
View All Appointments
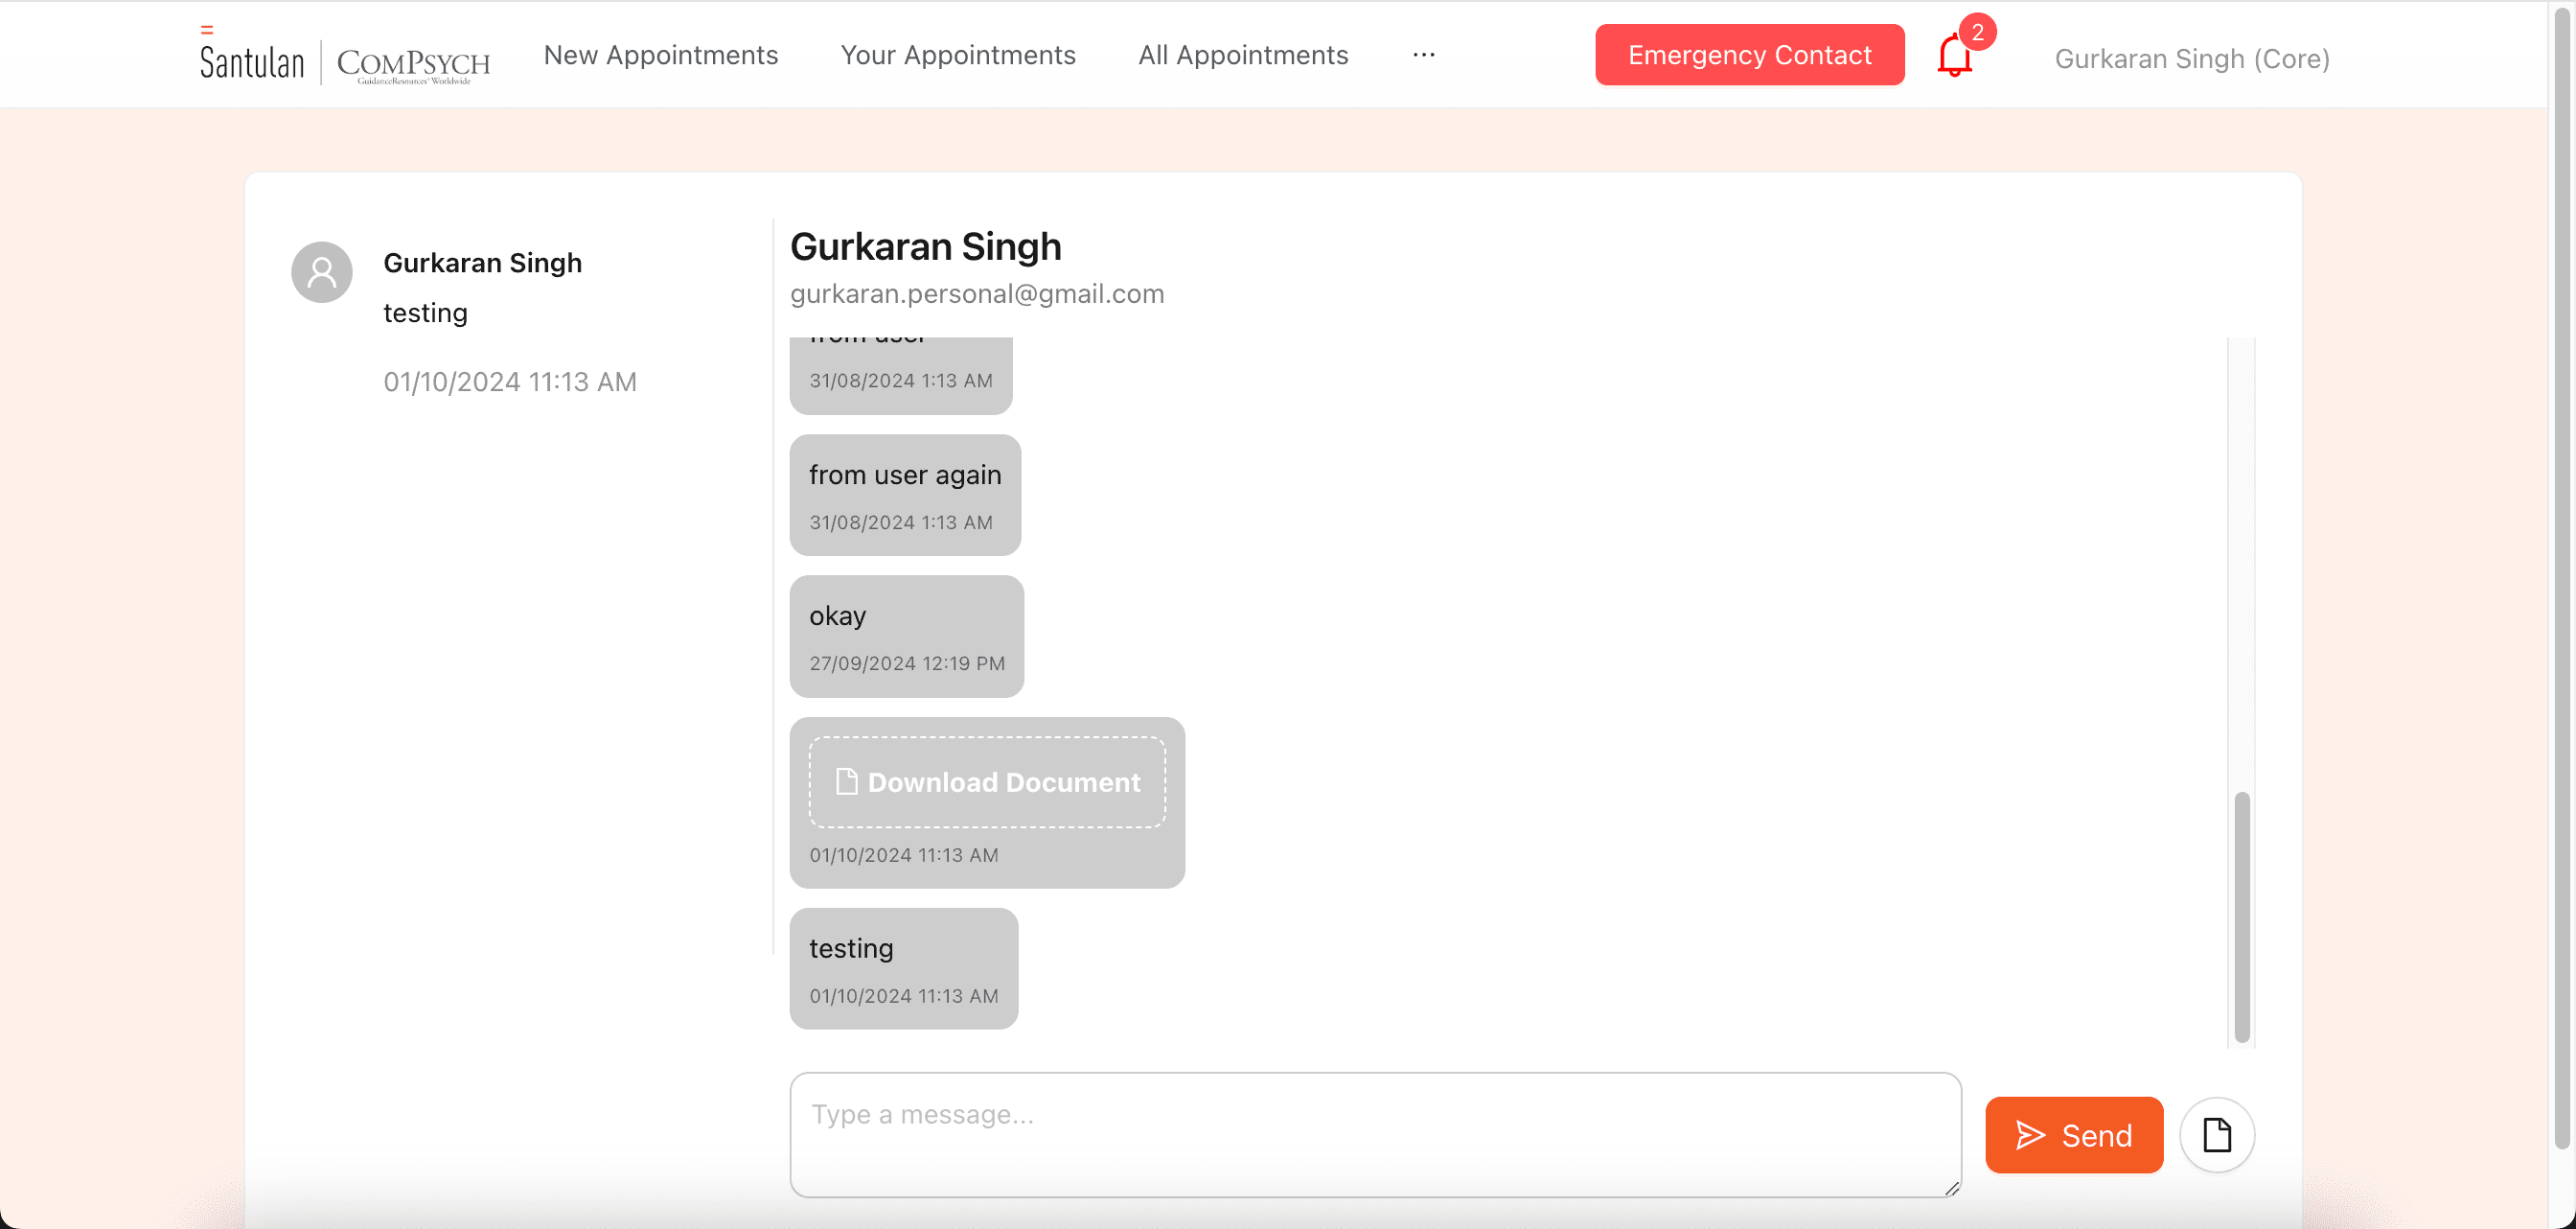pos(1243,55)
